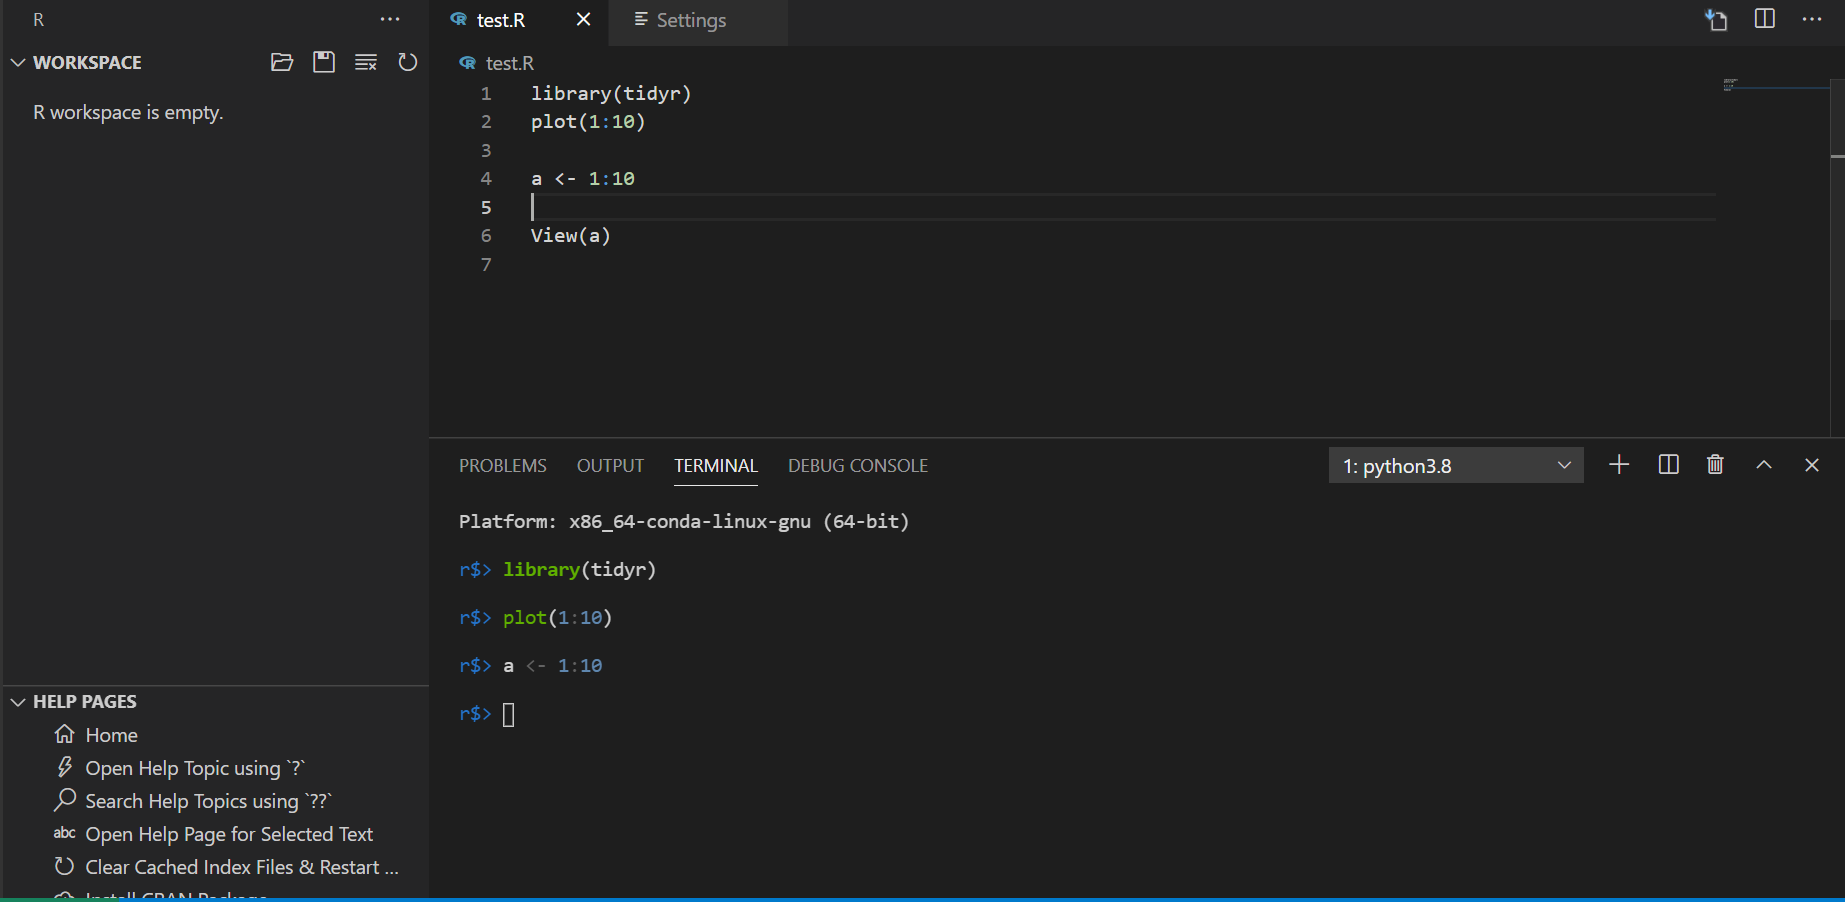
Task: Open the OUTPUT panel tab
Action: 610,465
